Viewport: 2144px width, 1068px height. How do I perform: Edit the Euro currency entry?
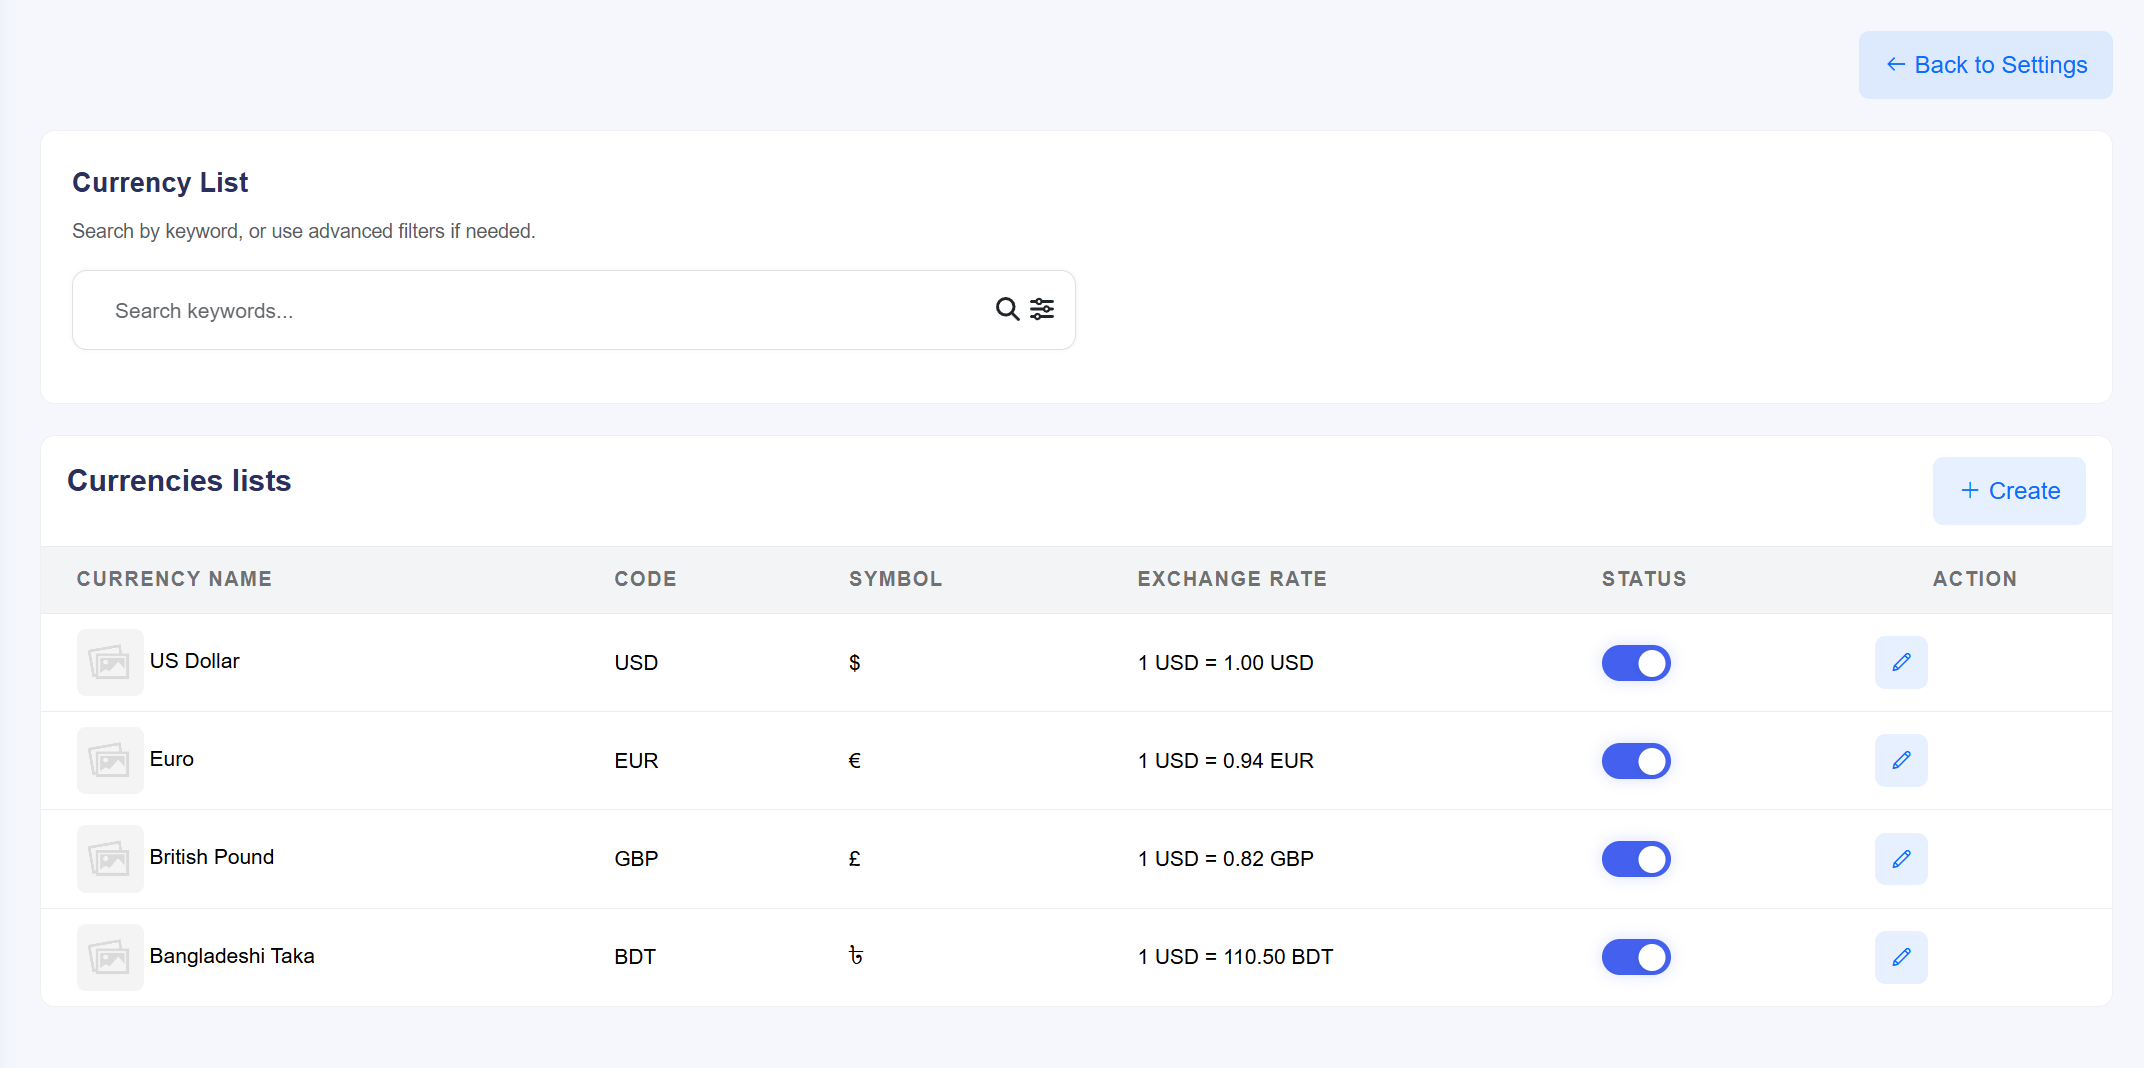tap(1901, 760)
